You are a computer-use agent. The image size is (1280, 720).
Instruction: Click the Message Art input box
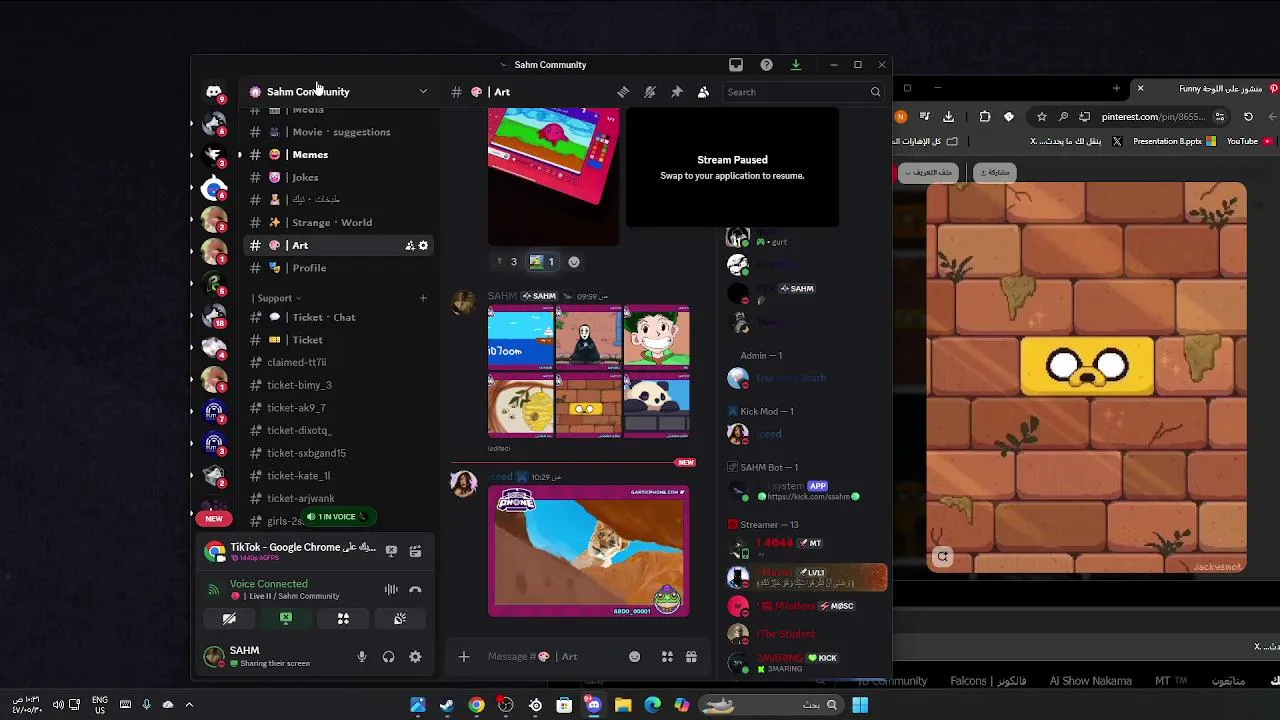[550, 657]
